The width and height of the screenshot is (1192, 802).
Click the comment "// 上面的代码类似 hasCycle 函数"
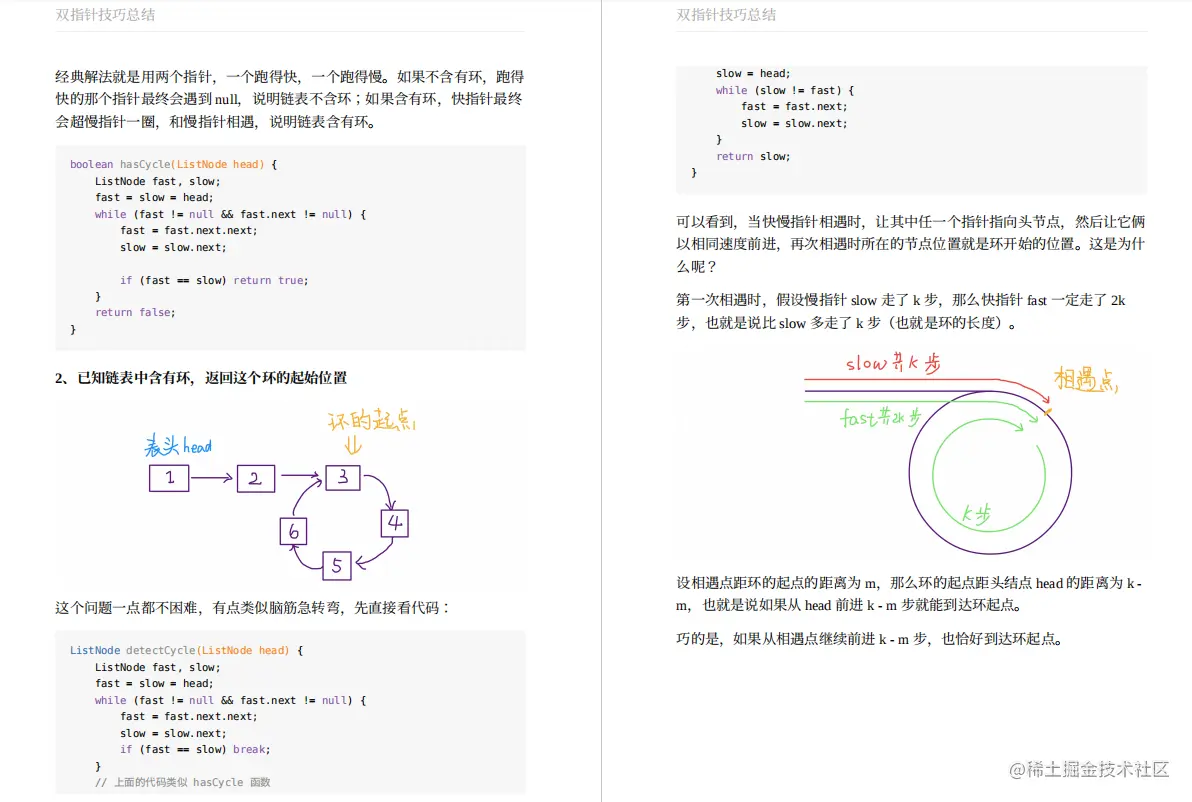(182, 782)
